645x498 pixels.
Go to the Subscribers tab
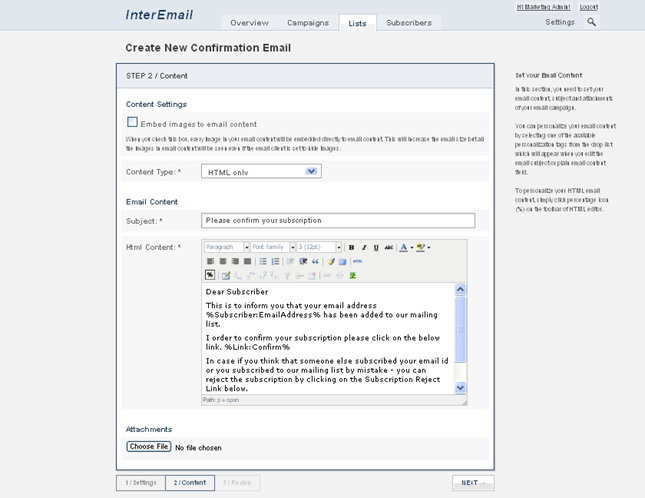[408, 22]
